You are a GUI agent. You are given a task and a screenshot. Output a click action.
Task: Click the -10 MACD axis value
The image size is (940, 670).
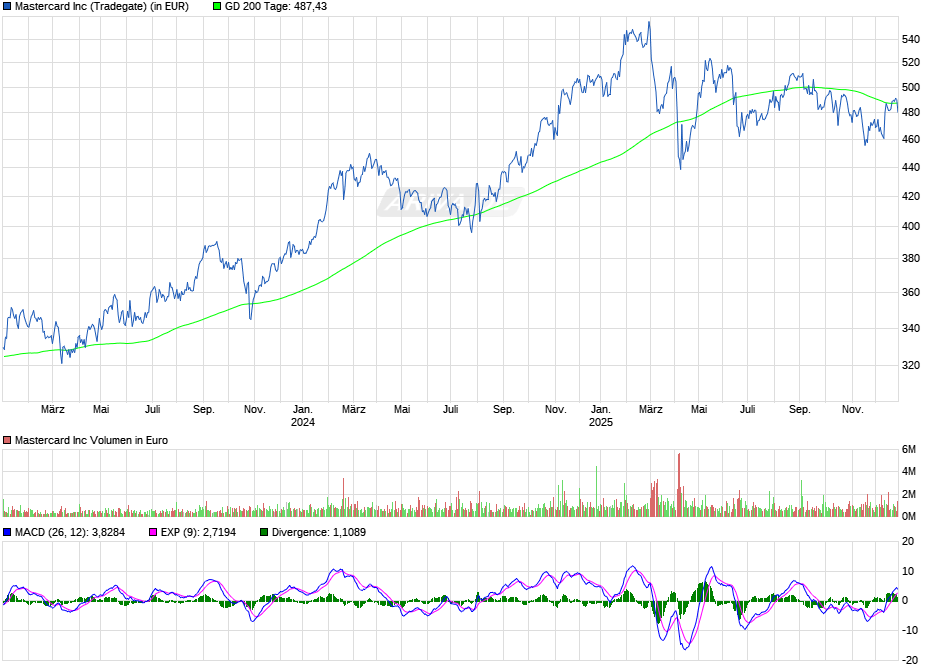[x=910, y=630]
